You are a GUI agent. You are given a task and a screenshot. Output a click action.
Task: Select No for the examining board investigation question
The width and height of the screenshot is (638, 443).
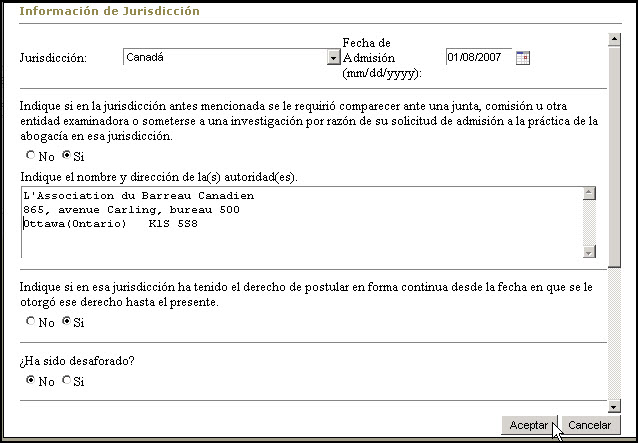pos(31,156)
